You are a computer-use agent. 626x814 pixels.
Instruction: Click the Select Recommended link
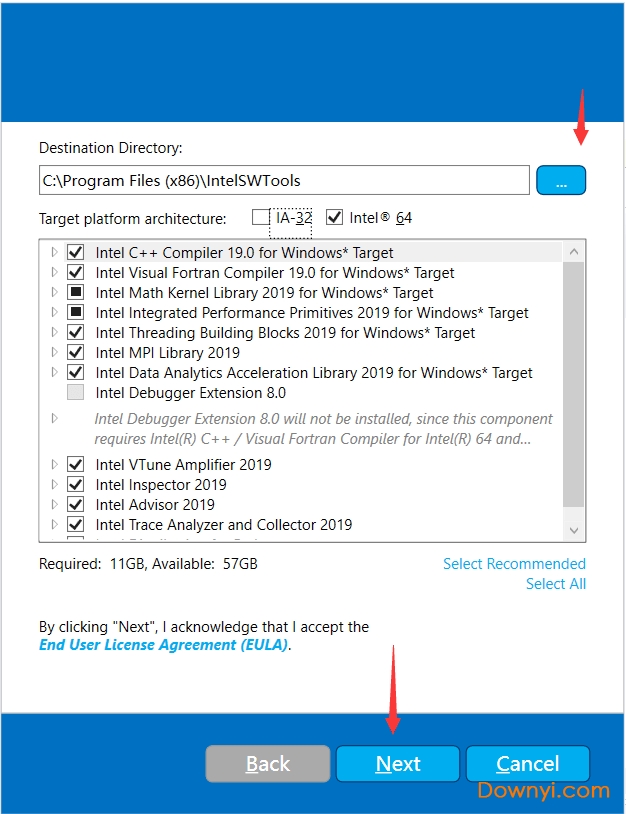[x=514, y=564]
